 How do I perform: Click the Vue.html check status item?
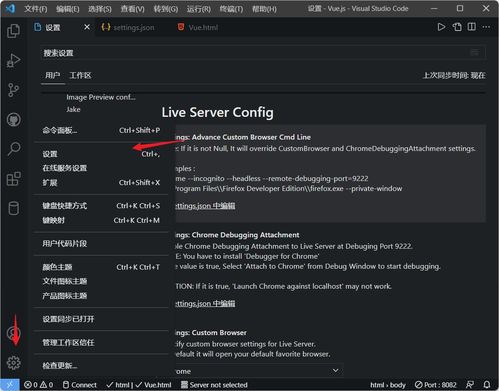[x=154, y=385]
